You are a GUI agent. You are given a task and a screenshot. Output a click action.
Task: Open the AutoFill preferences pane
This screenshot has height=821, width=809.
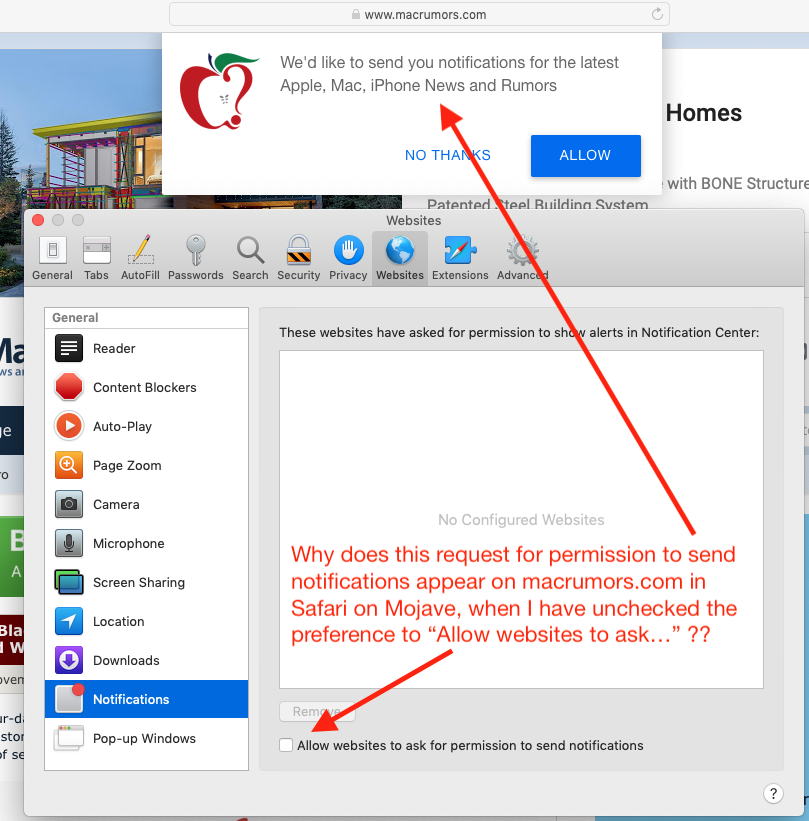point(140,258)
